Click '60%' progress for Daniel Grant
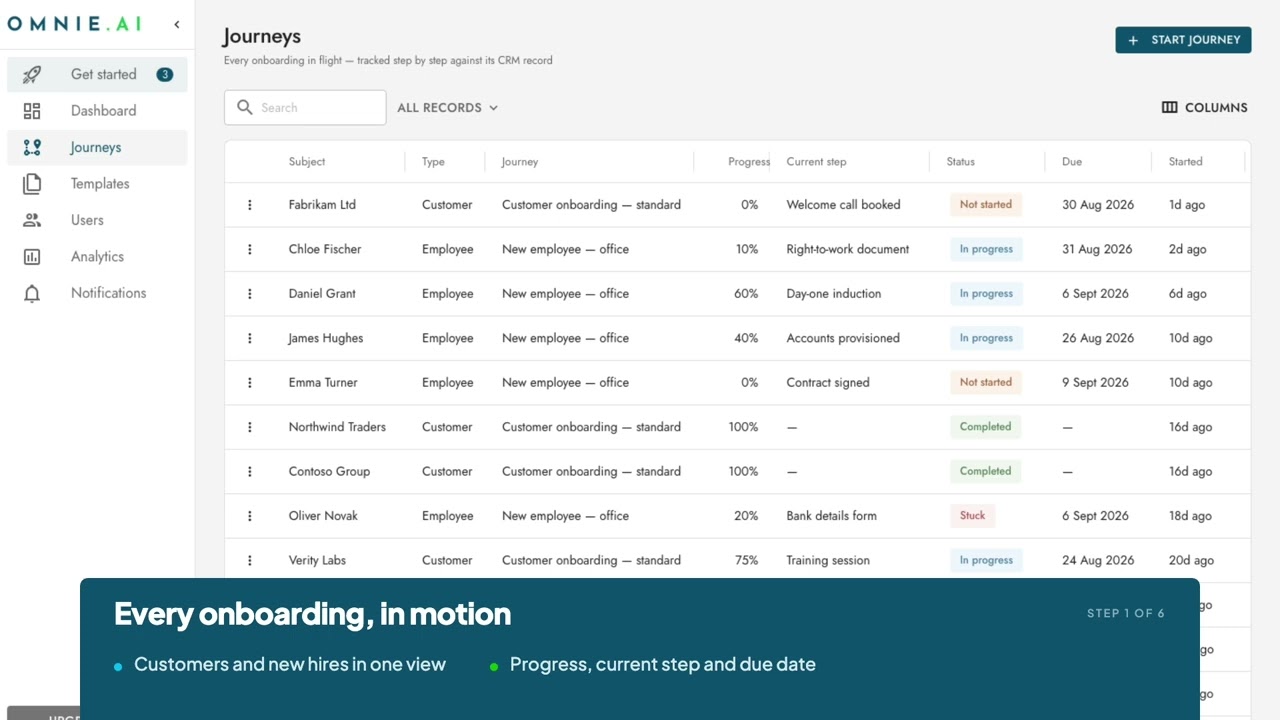Viewport: 1280px width, 720px height. pyautogui.click(x=746, y=294)
